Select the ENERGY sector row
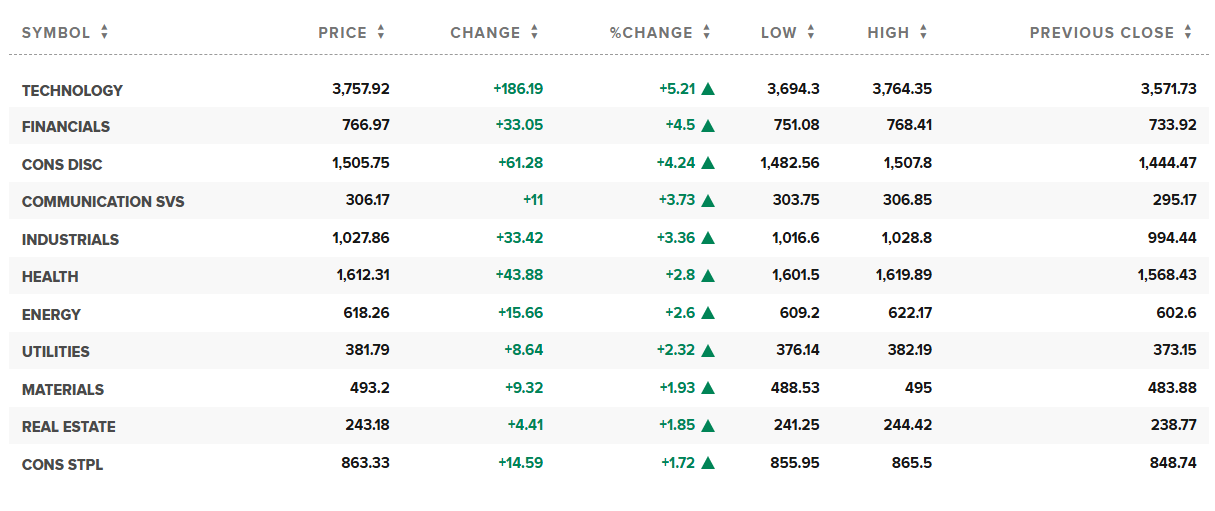1215x511 pixels. (51, 315)
